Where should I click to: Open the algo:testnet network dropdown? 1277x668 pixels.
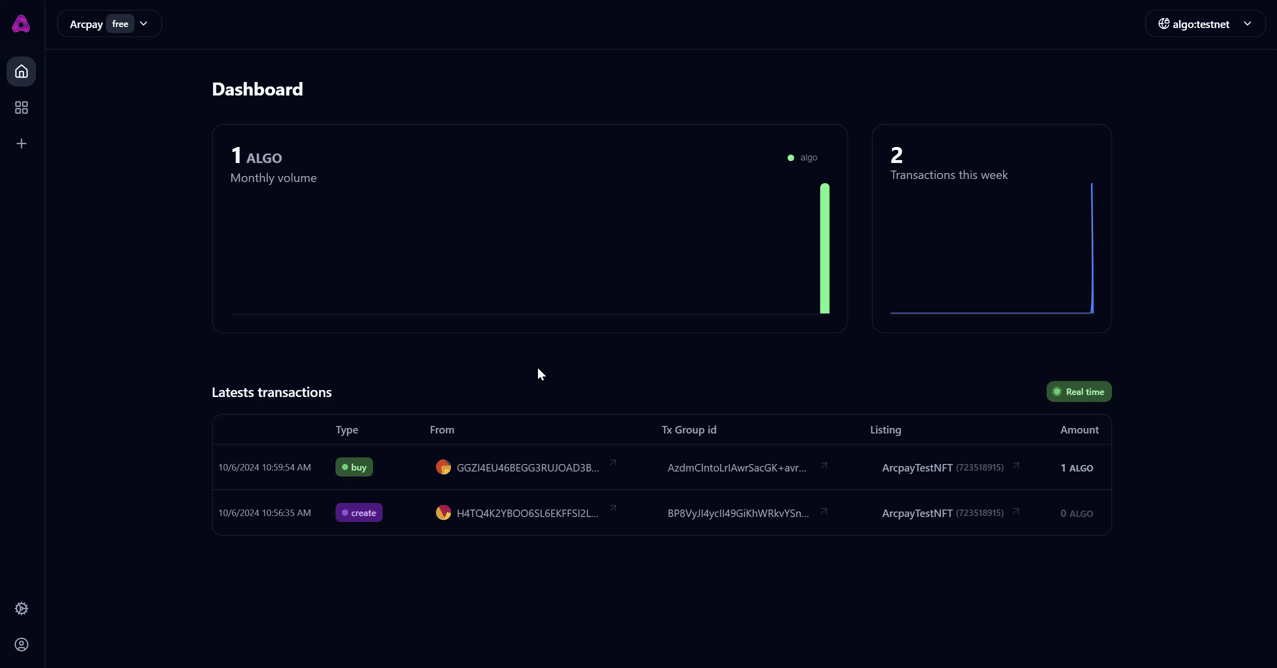[x=1204, y=24]
